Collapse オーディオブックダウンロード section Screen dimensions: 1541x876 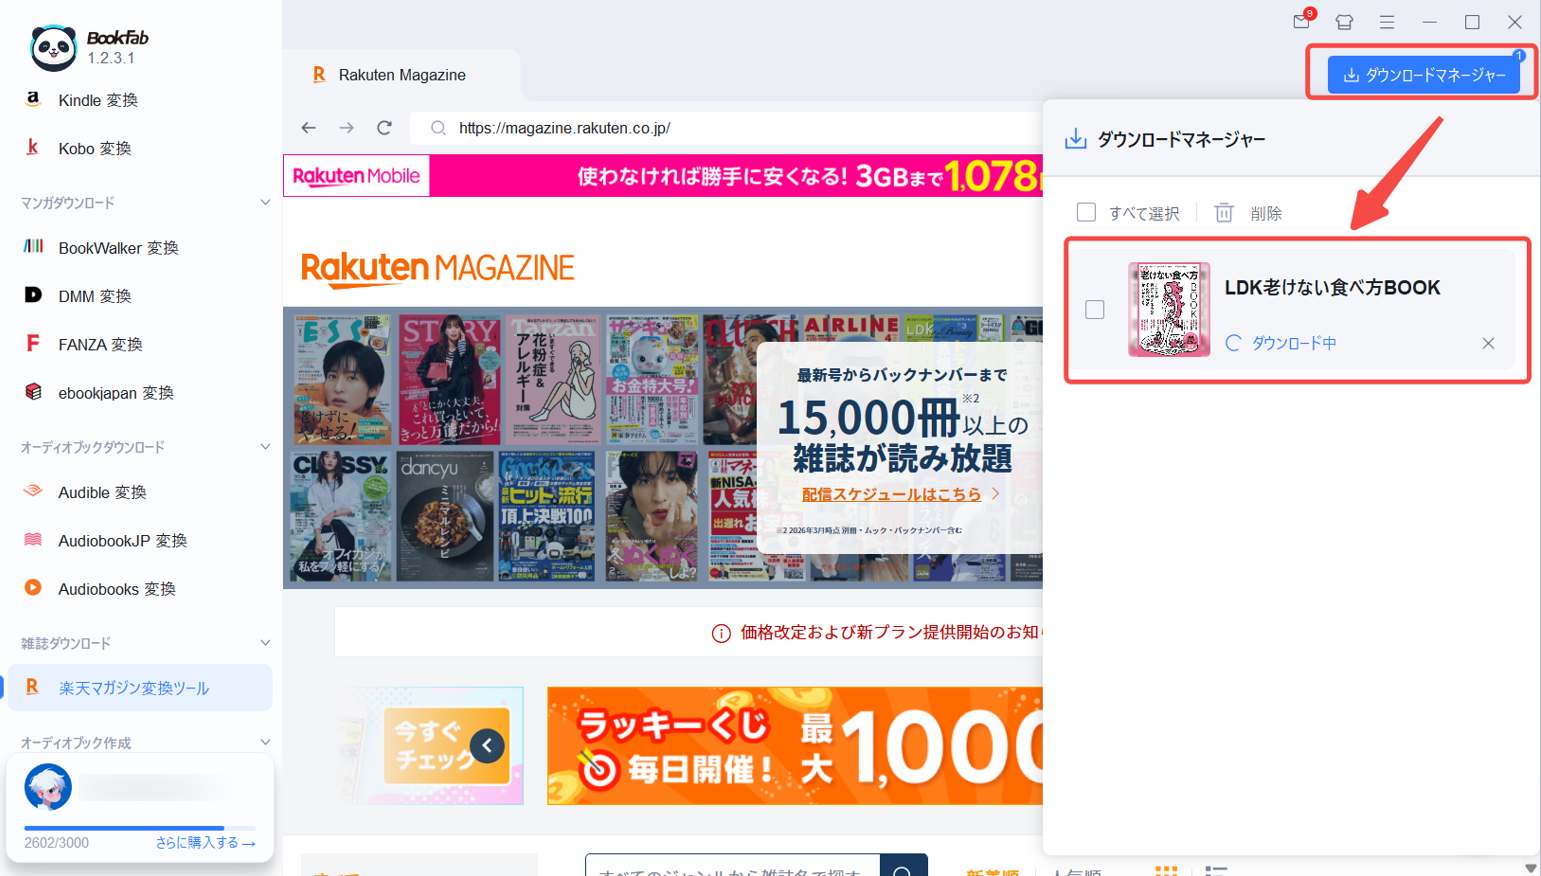point(265,447)
